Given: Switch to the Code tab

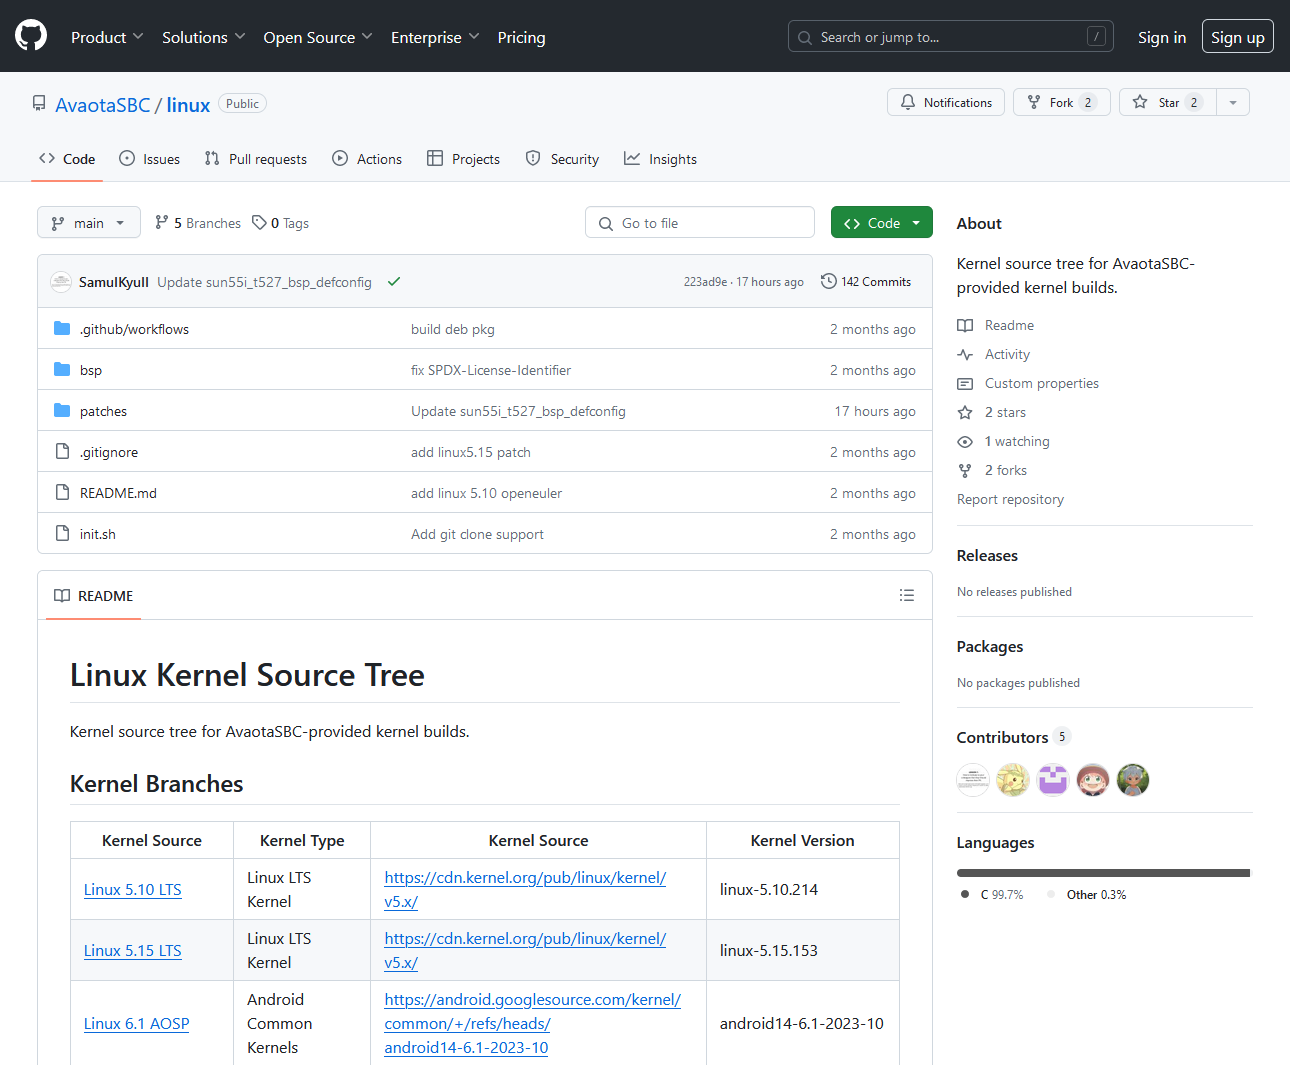Looking at the screenshot, I should [67, 159].
